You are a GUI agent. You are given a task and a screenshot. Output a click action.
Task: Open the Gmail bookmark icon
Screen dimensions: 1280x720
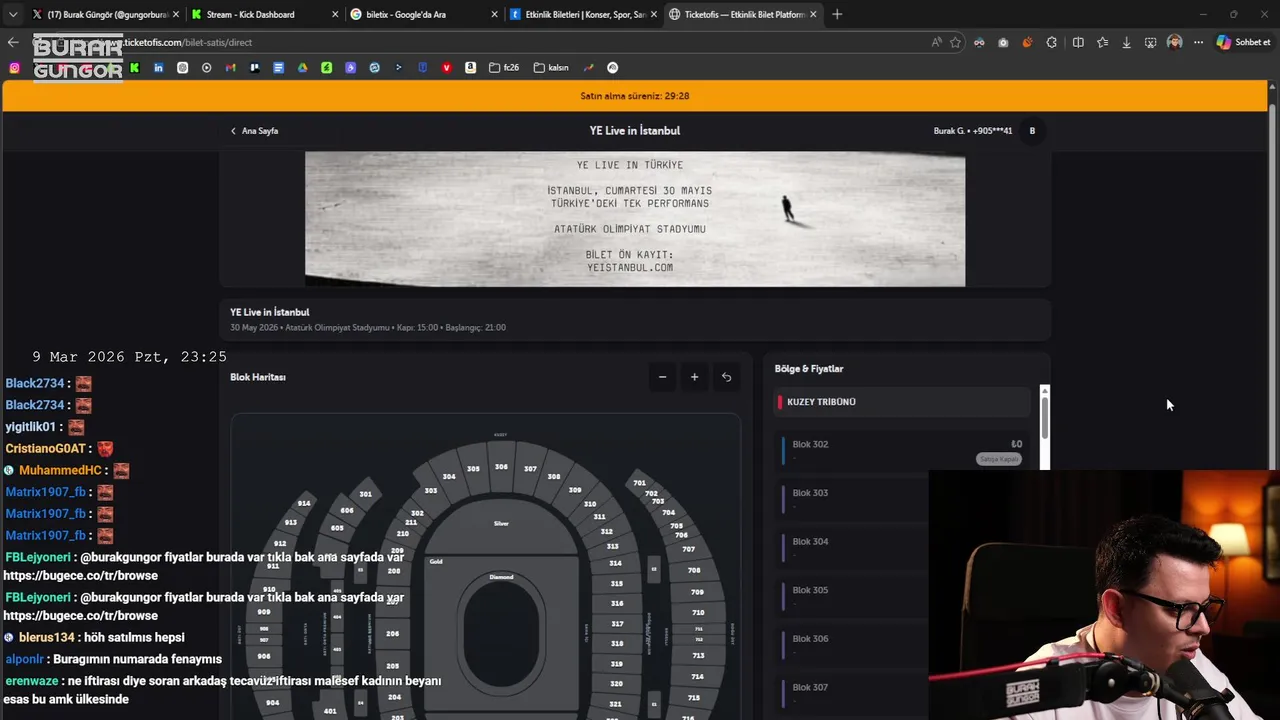pyautogui.click(x=230, y=68)
